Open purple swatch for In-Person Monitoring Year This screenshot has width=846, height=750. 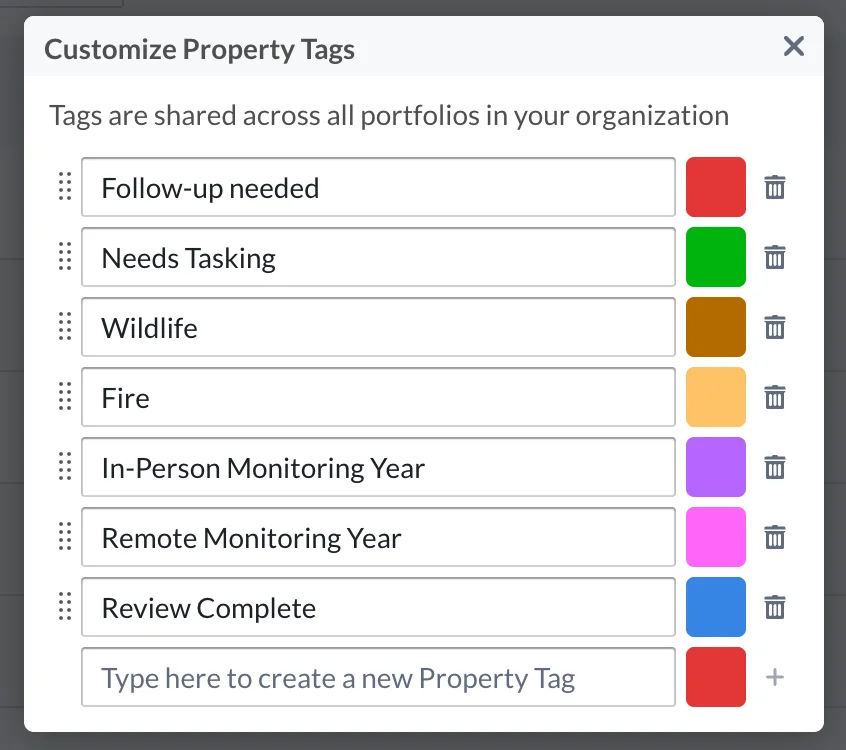(715, 467)
